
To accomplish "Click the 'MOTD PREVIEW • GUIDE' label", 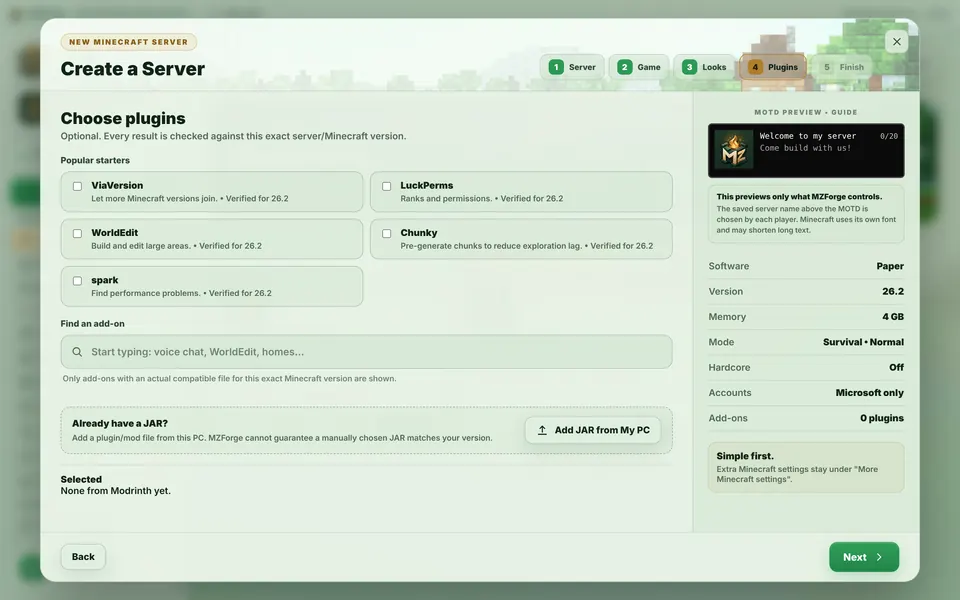I will tap(806, 112).
